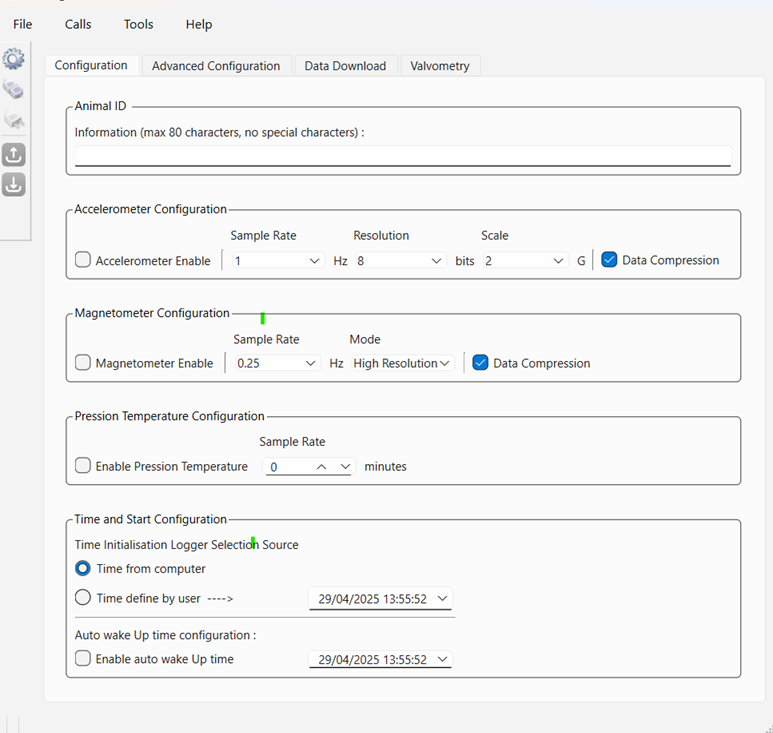Click the download icon in left sidebar
The width and height of the screenshot is (773, 733).
coord(13,185)
